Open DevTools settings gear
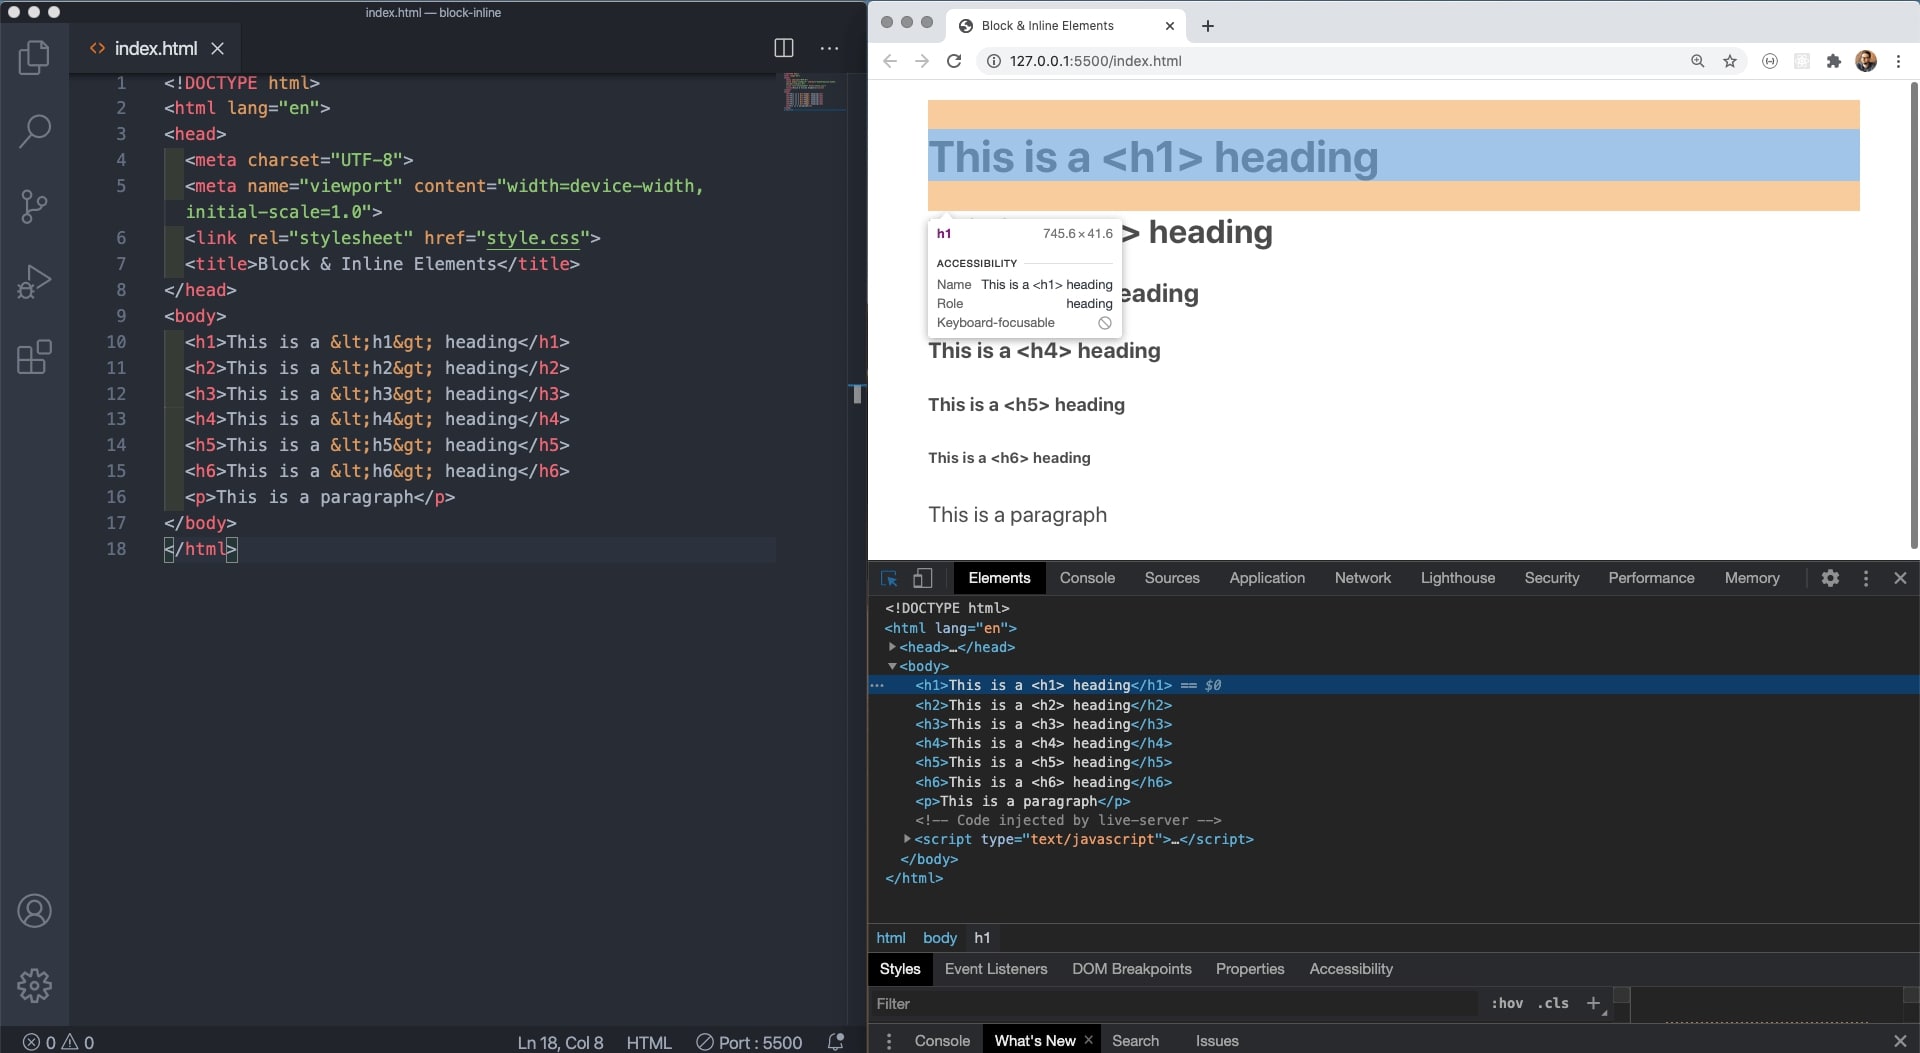 (1830, 578)
